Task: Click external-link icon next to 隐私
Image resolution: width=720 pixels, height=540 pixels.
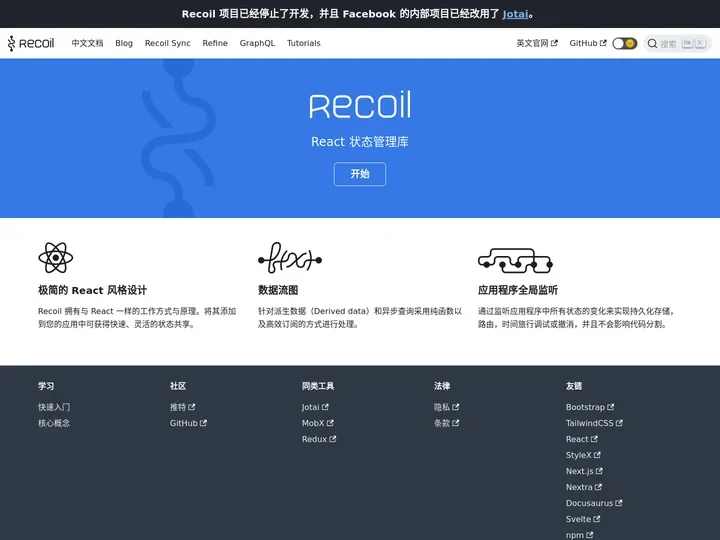Action: (456, 407)
